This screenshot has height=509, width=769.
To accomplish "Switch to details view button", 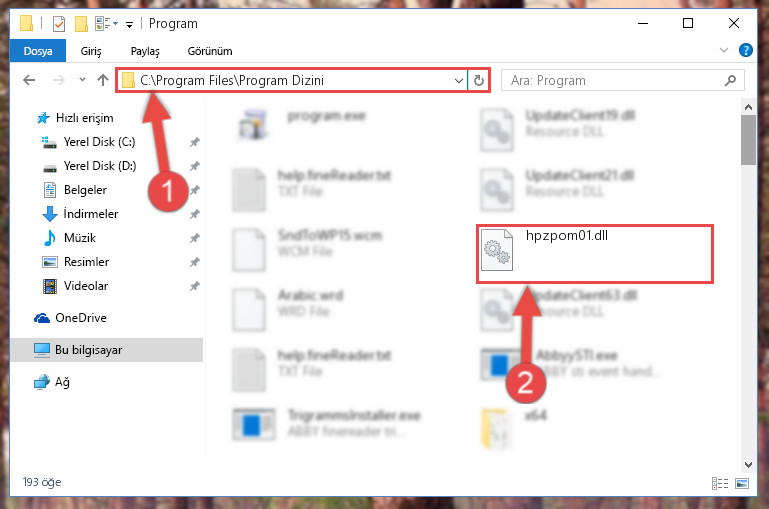I will click(719, 484).
